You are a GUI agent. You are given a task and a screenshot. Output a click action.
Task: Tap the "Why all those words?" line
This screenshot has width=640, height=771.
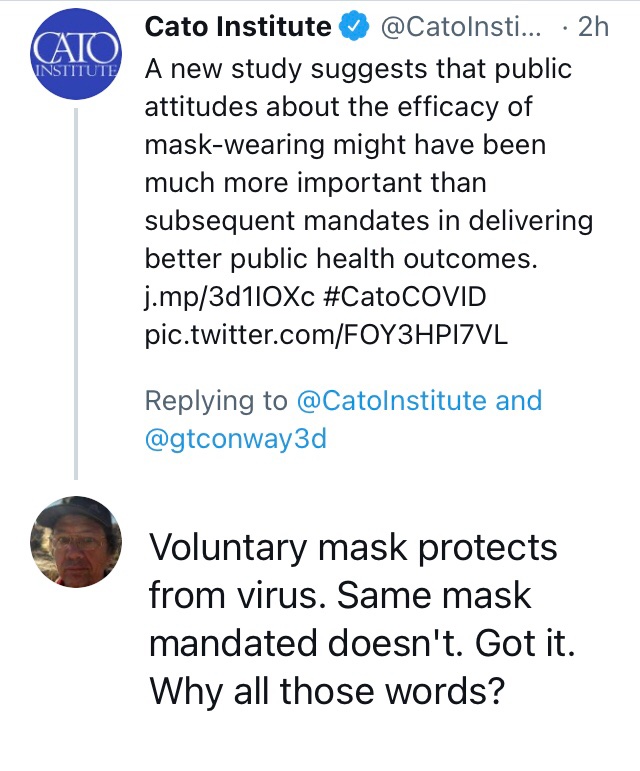[x=324, y=691]
